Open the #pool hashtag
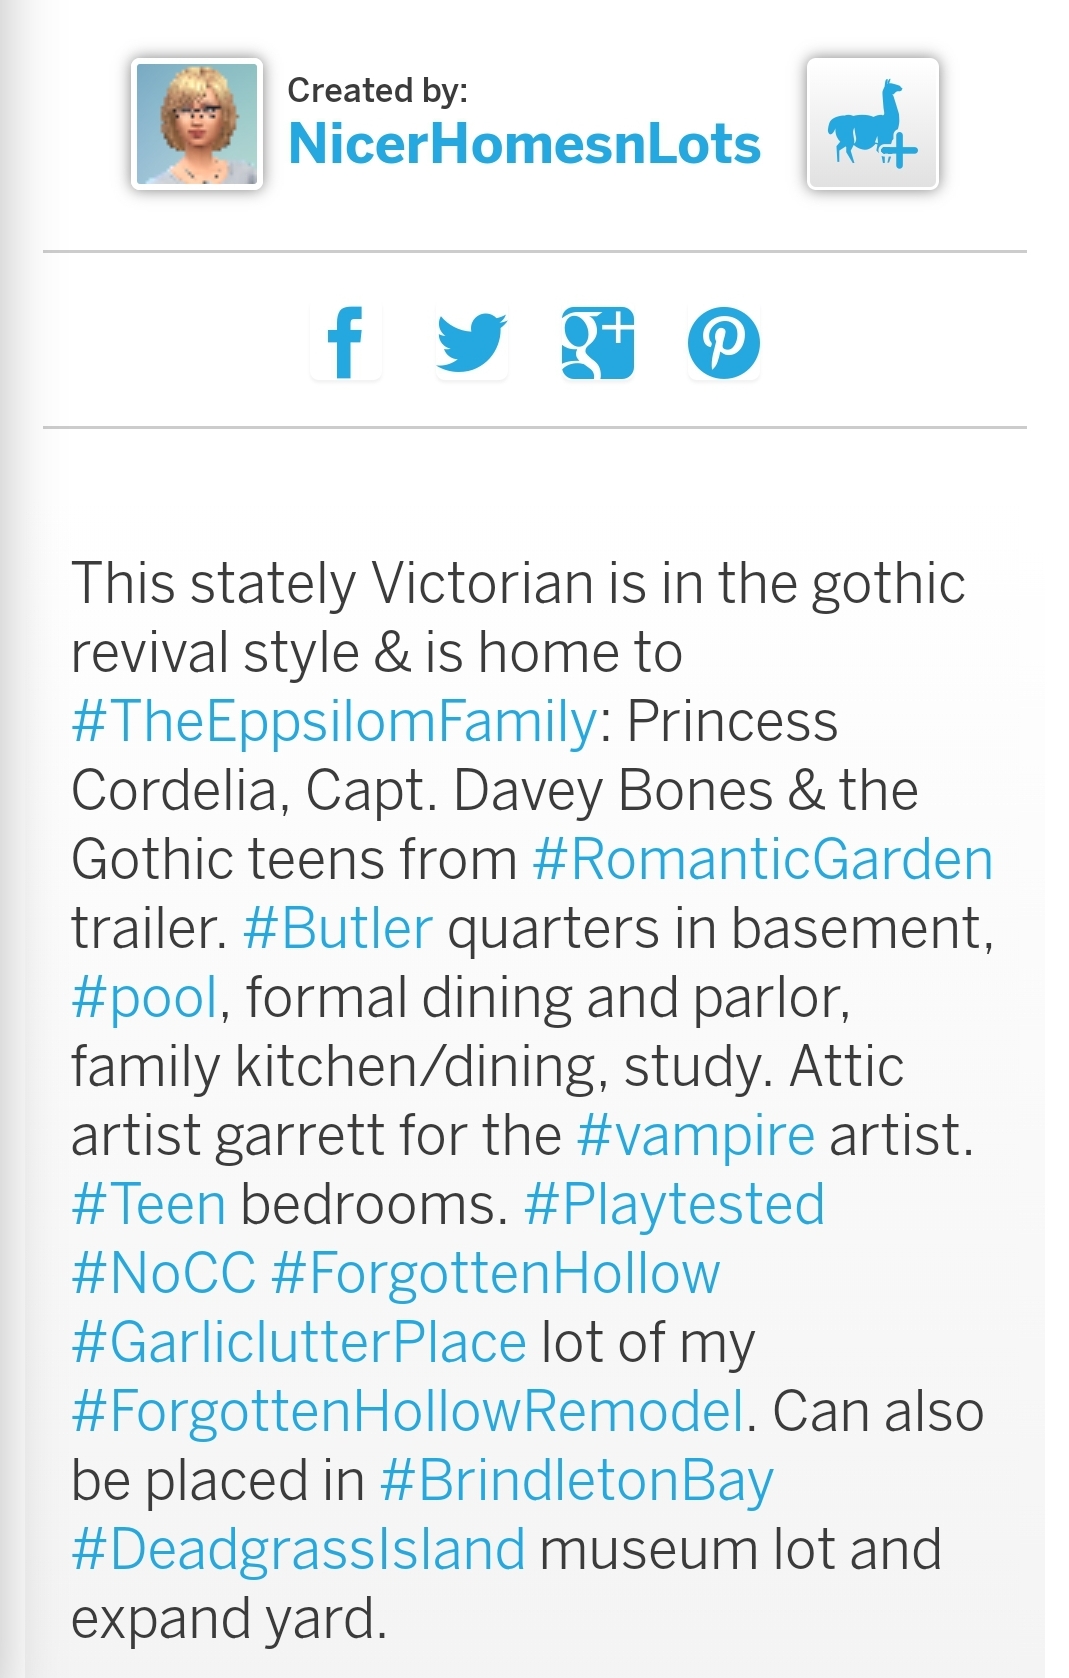Viewport: 1069px width, 1678px height. 145,998
